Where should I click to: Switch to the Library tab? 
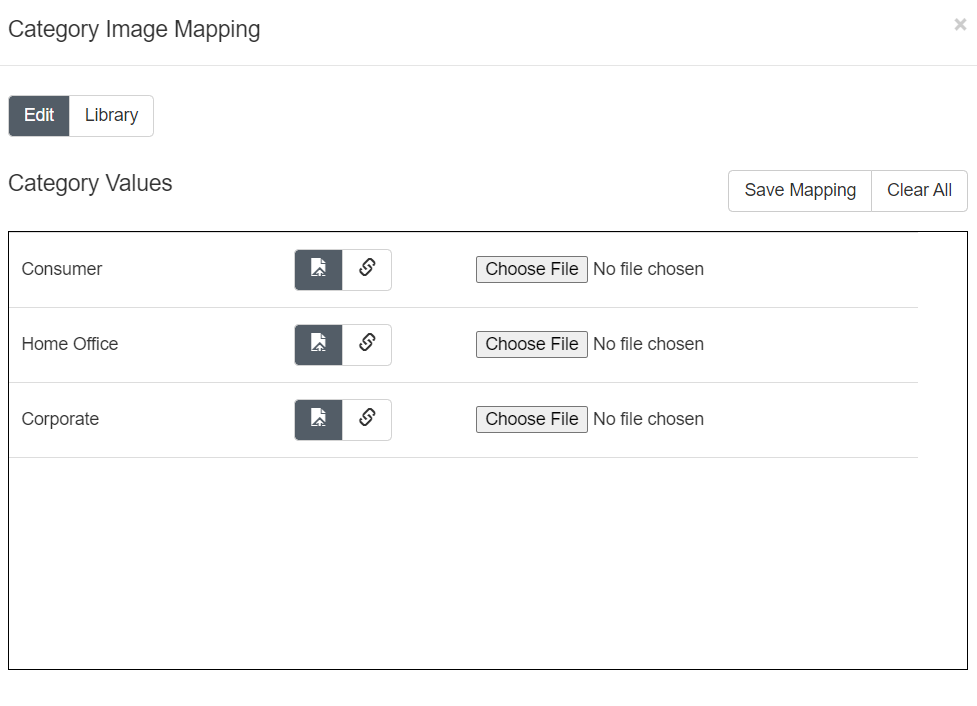pyautogui.click(x=111, y=115)
